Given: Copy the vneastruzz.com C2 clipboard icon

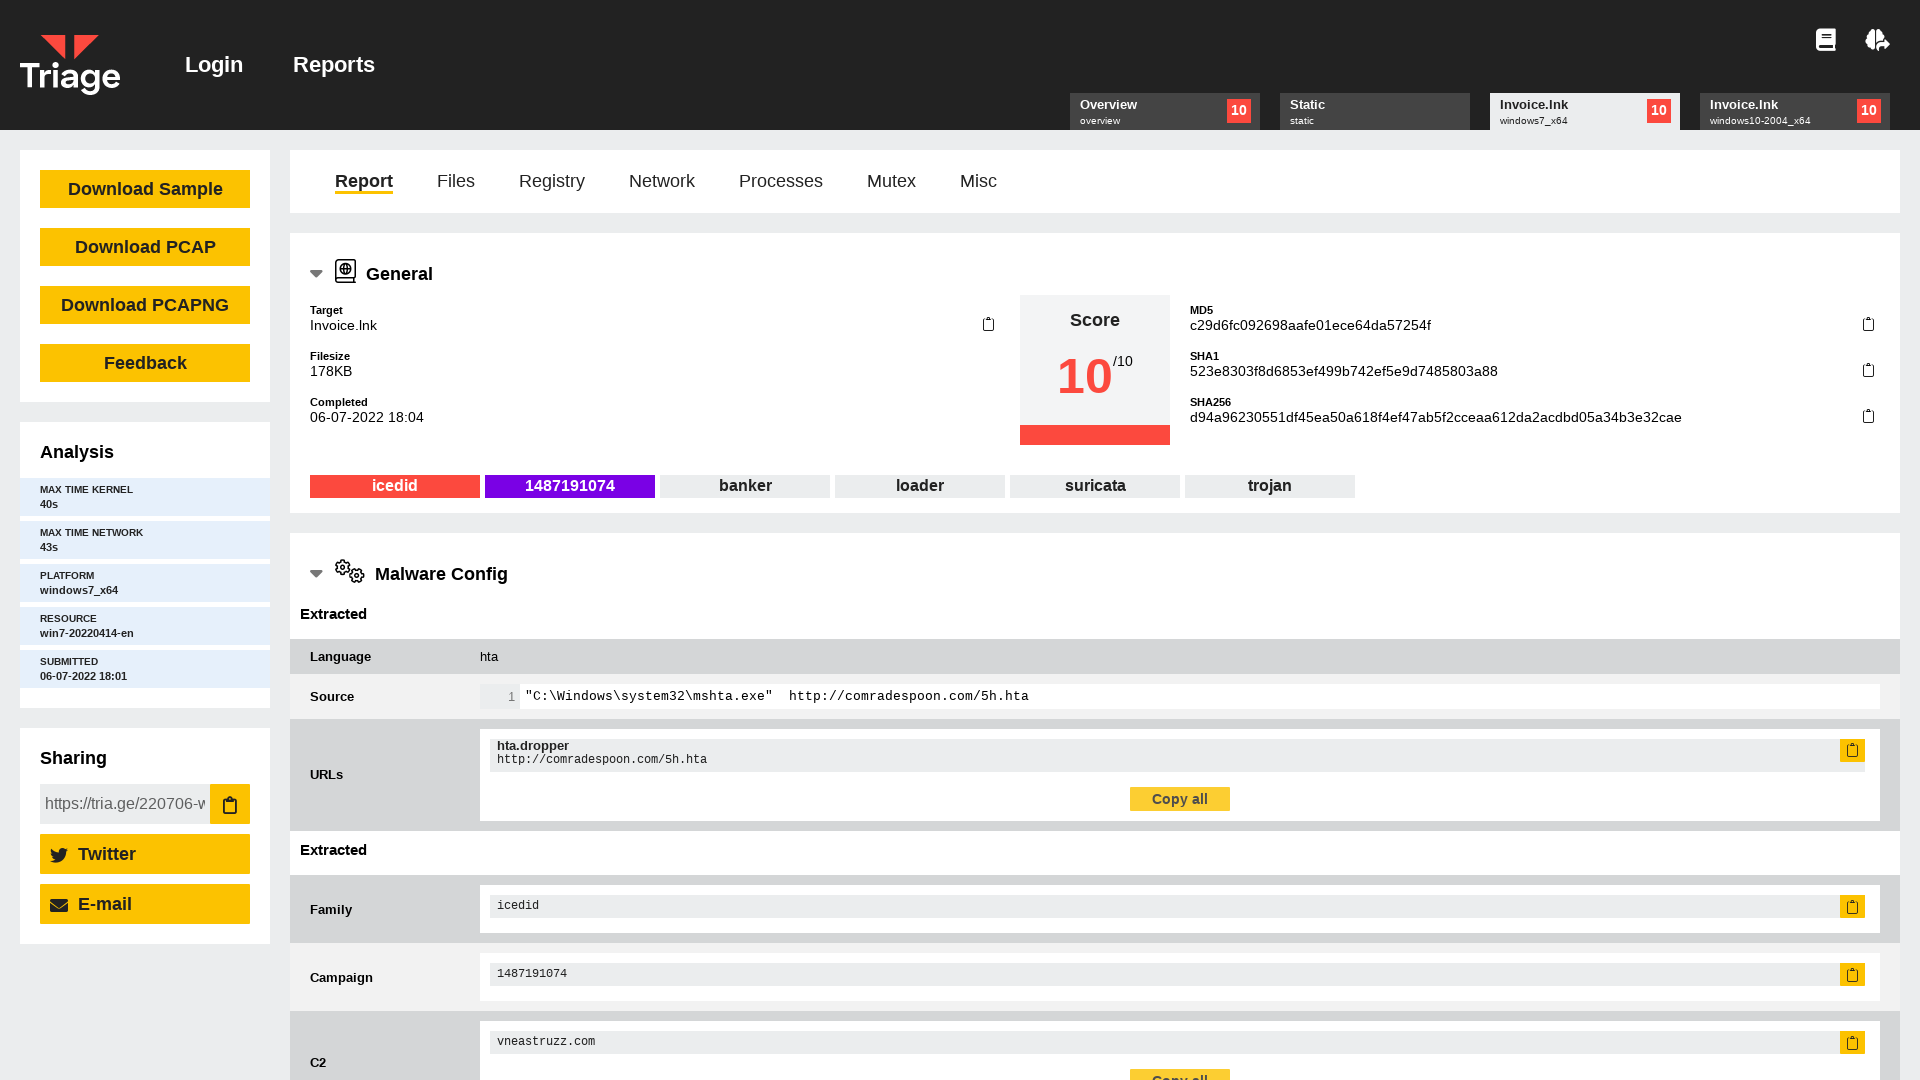Looking at the screenshot, I should [1853, 1042].
